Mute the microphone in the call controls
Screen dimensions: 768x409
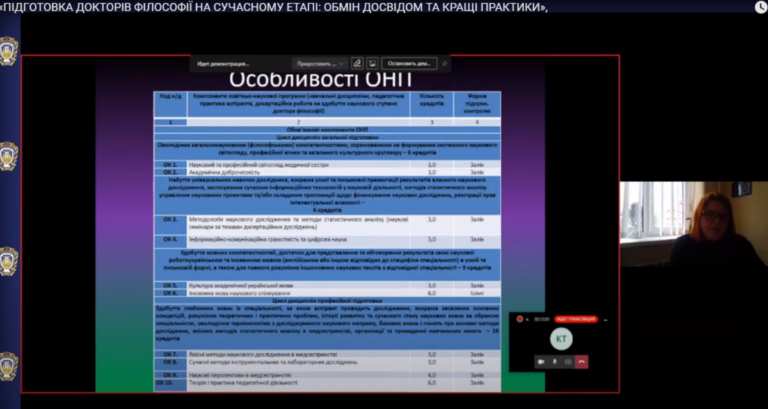(x=553, y=361)
